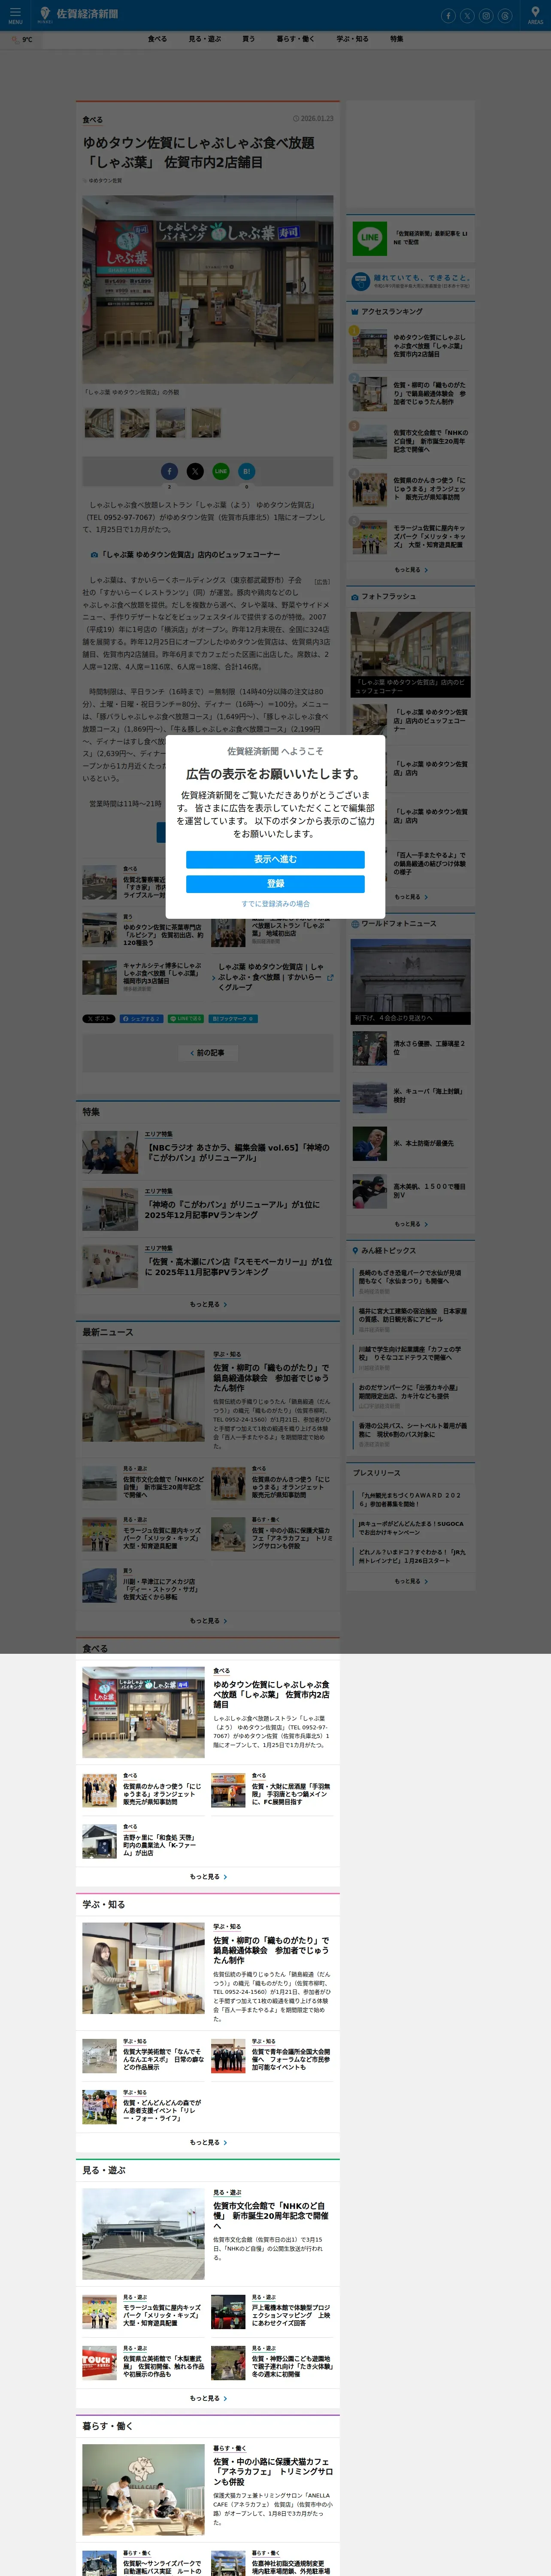Select the fourth small thumbnail under main photo
551x2576 pixels.
(x=206, y=423)
